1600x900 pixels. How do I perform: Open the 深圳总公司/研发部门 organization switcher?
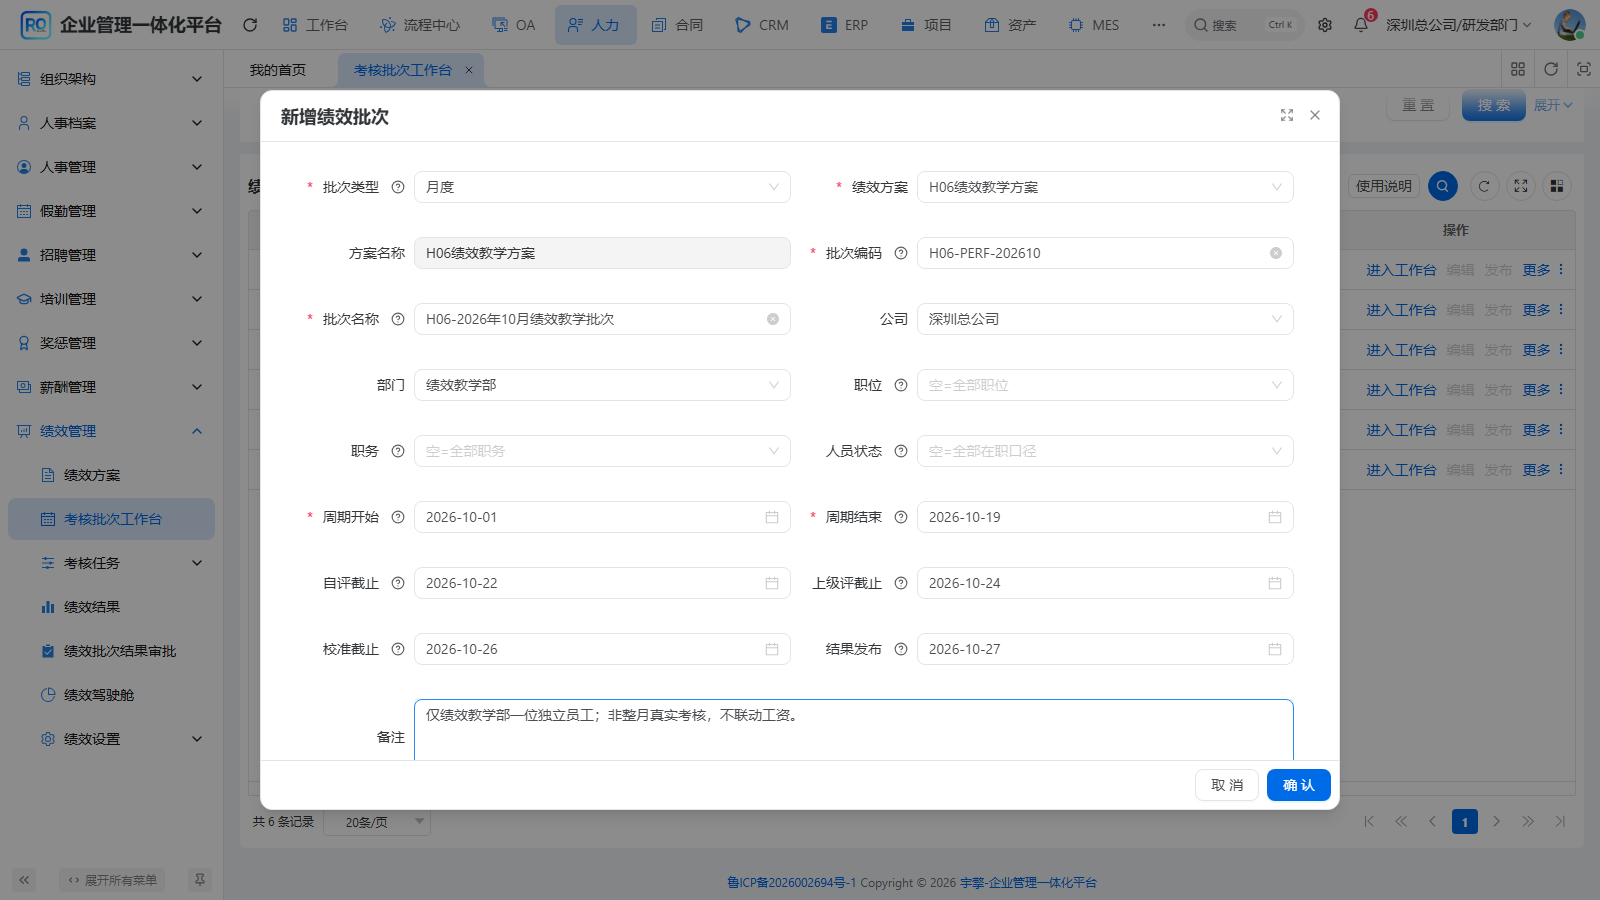[x=1458, y=25]
